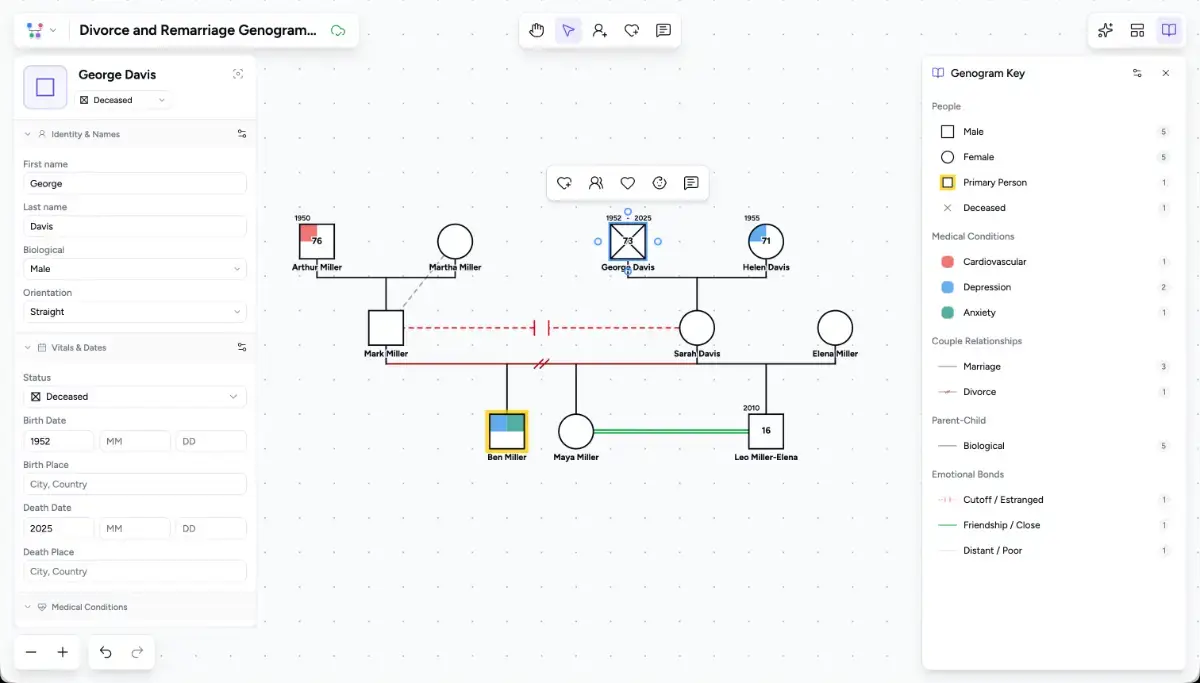This screenshot has width=1200, height=683.
Task: Click the layout panels icon top right
Action: pos(1137,30)
